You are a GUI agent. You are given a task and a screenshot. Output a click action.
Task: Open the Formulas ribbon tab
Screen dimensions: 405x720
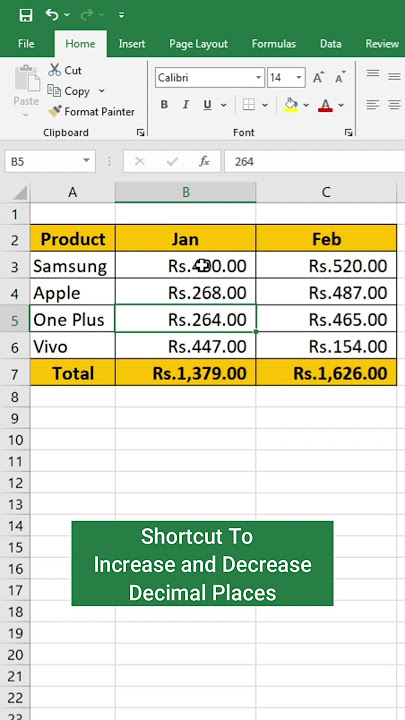[x=274, y=44]
